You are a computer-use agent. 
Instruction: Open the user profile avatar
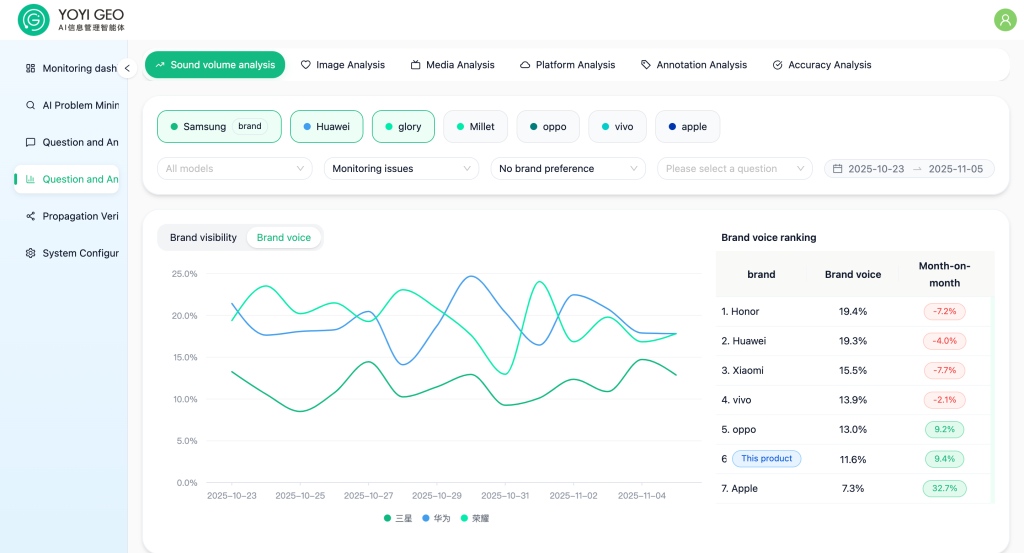(x=1004, y=20)
